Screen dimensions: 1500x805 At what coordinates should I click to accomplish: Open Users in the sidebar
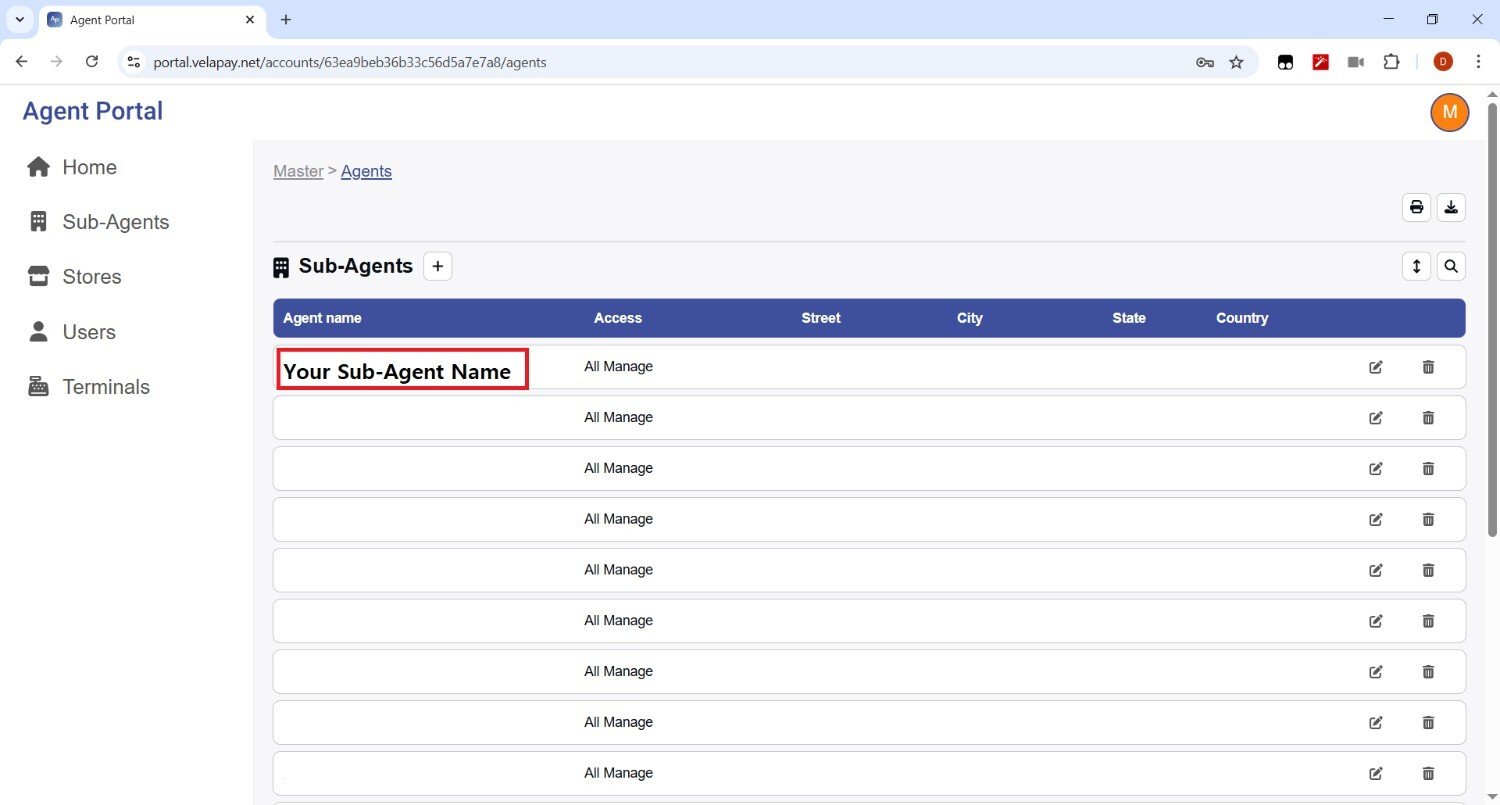(x=89, y=332)
